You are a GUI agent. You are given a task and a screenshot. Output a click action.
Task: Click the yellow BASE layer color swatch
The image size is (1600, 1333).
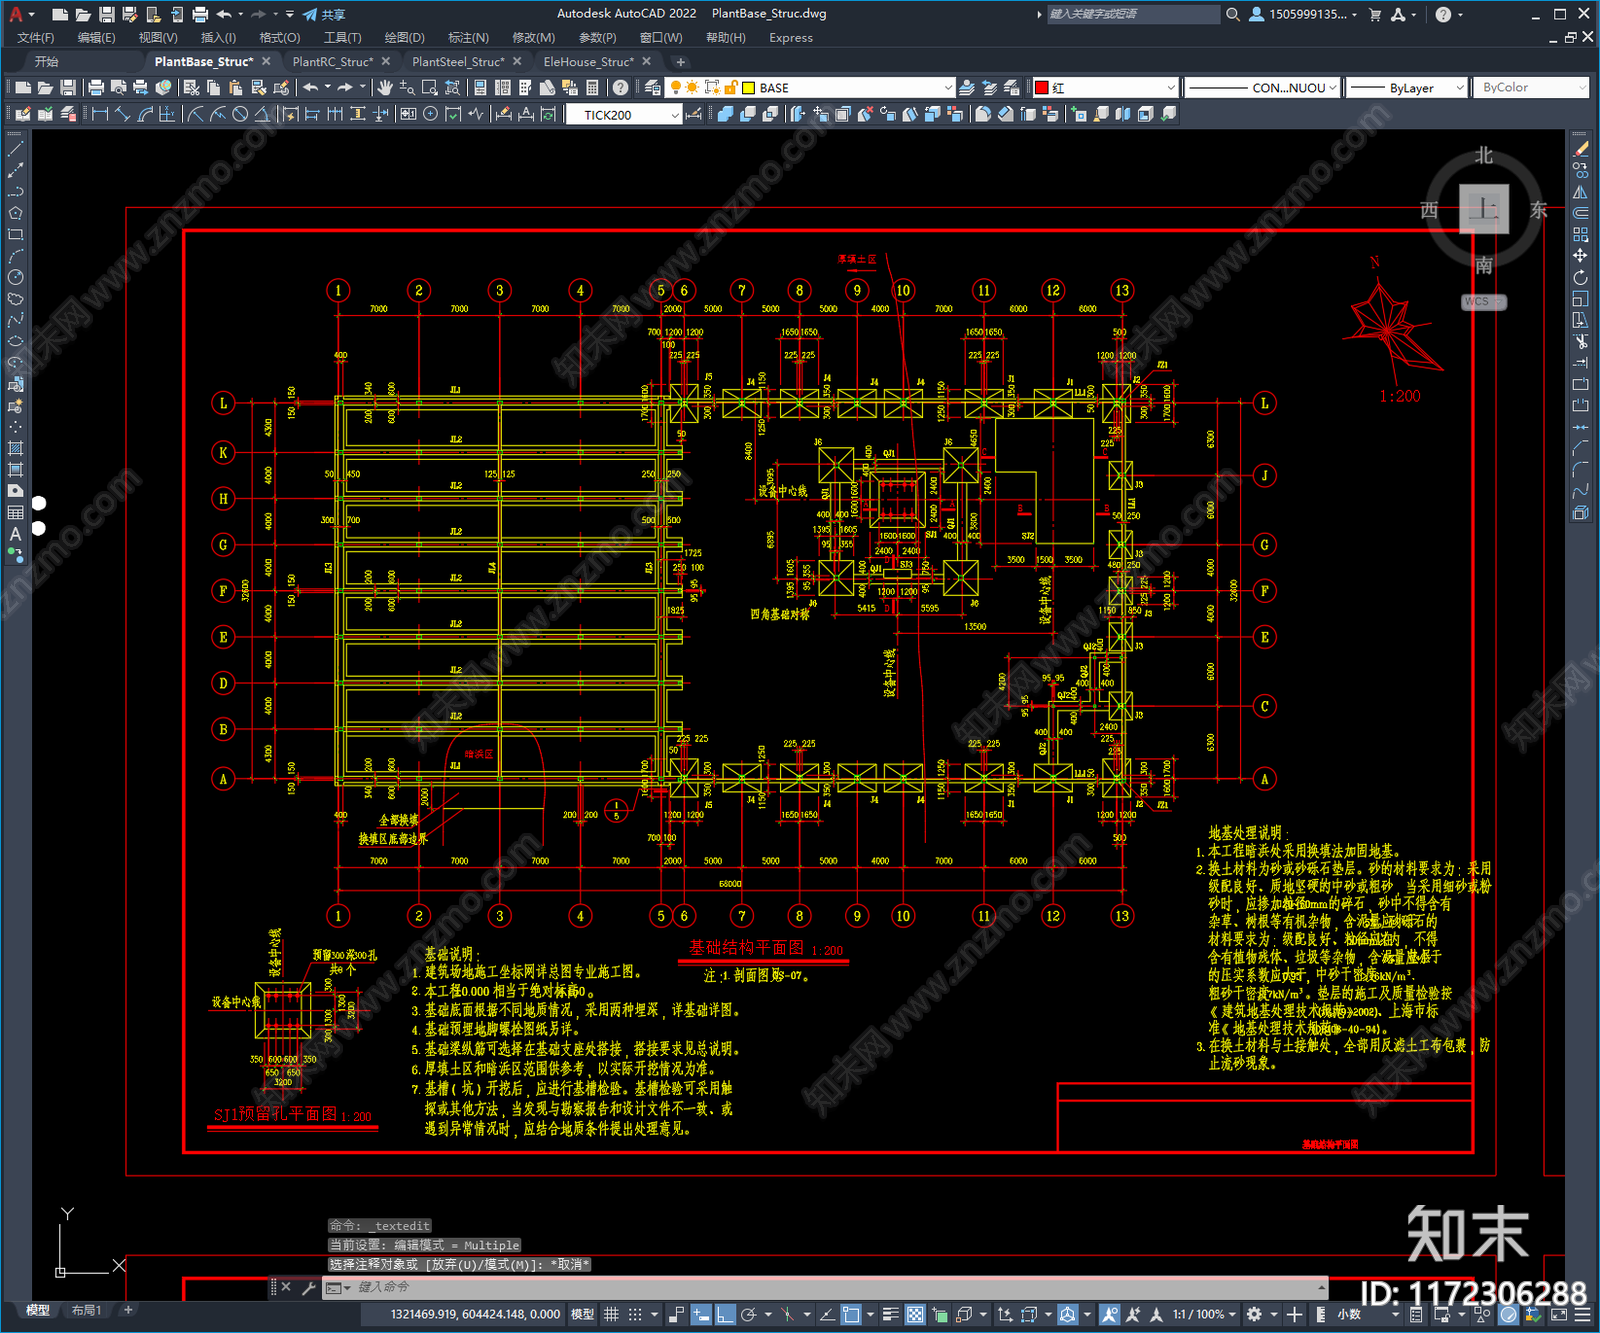[x=748, y=88]
